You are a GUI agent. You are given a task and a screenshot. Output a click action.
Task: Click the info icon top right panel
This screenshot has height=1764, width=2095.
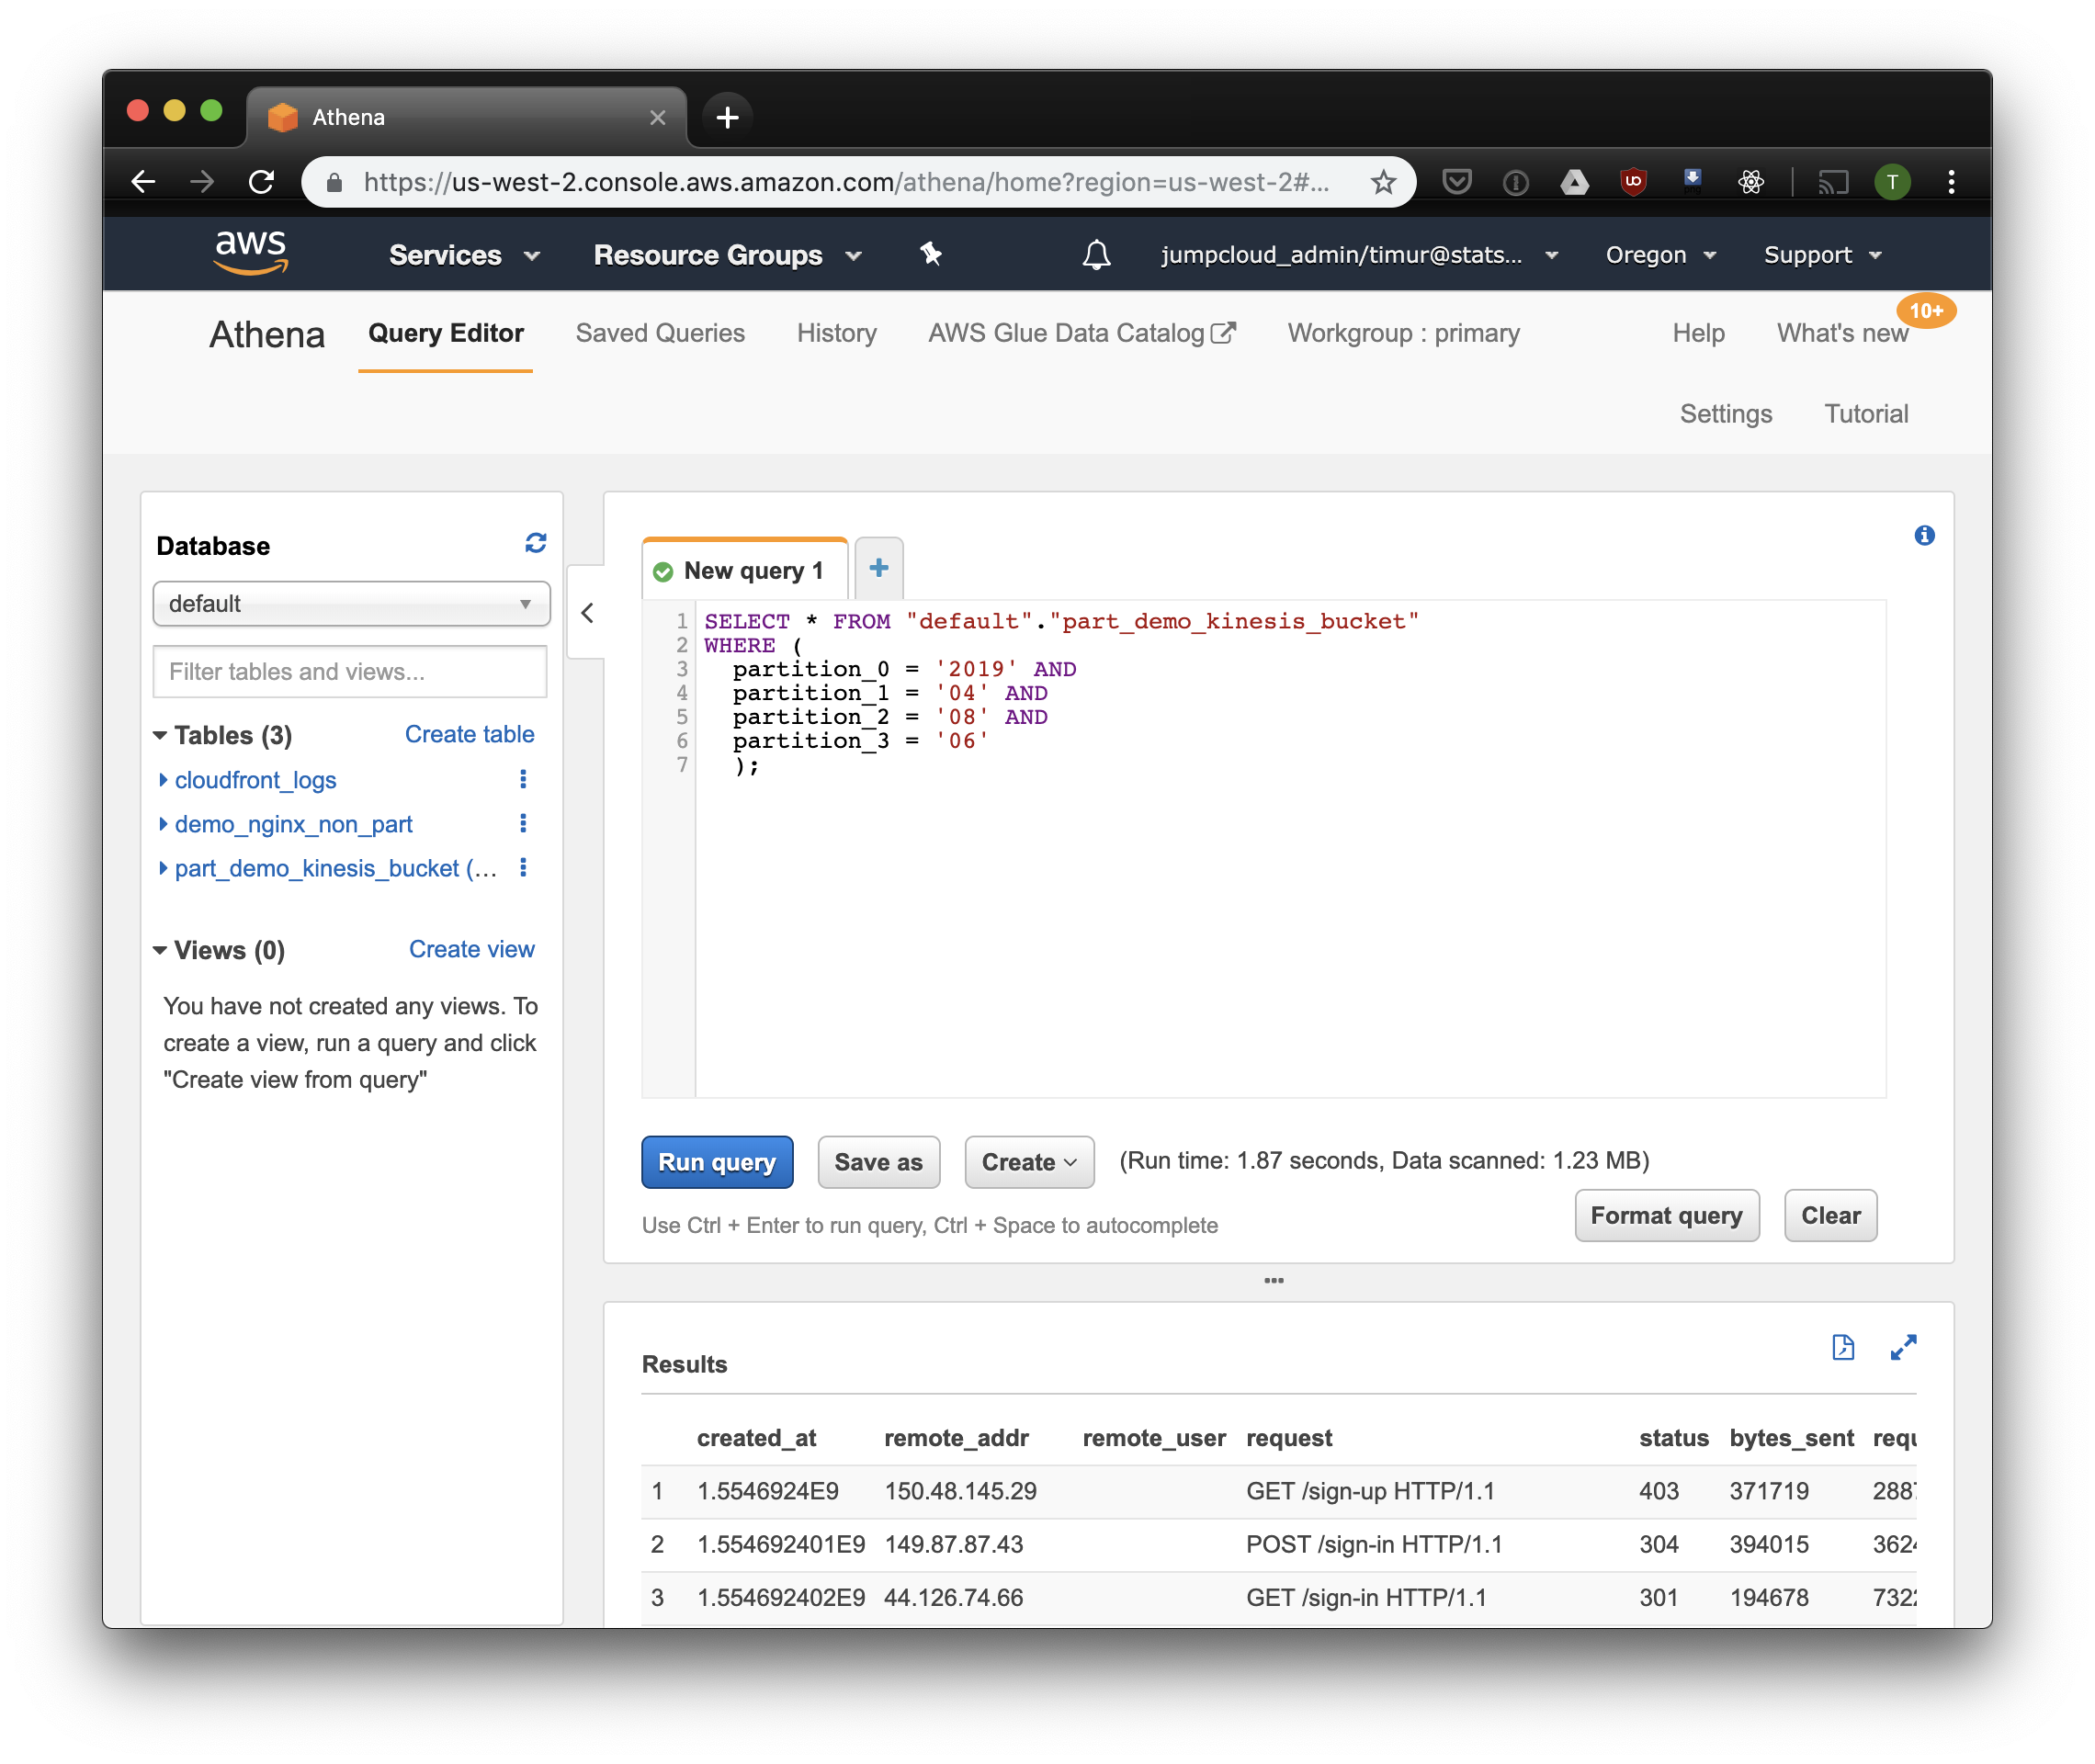pos(1925,534)
